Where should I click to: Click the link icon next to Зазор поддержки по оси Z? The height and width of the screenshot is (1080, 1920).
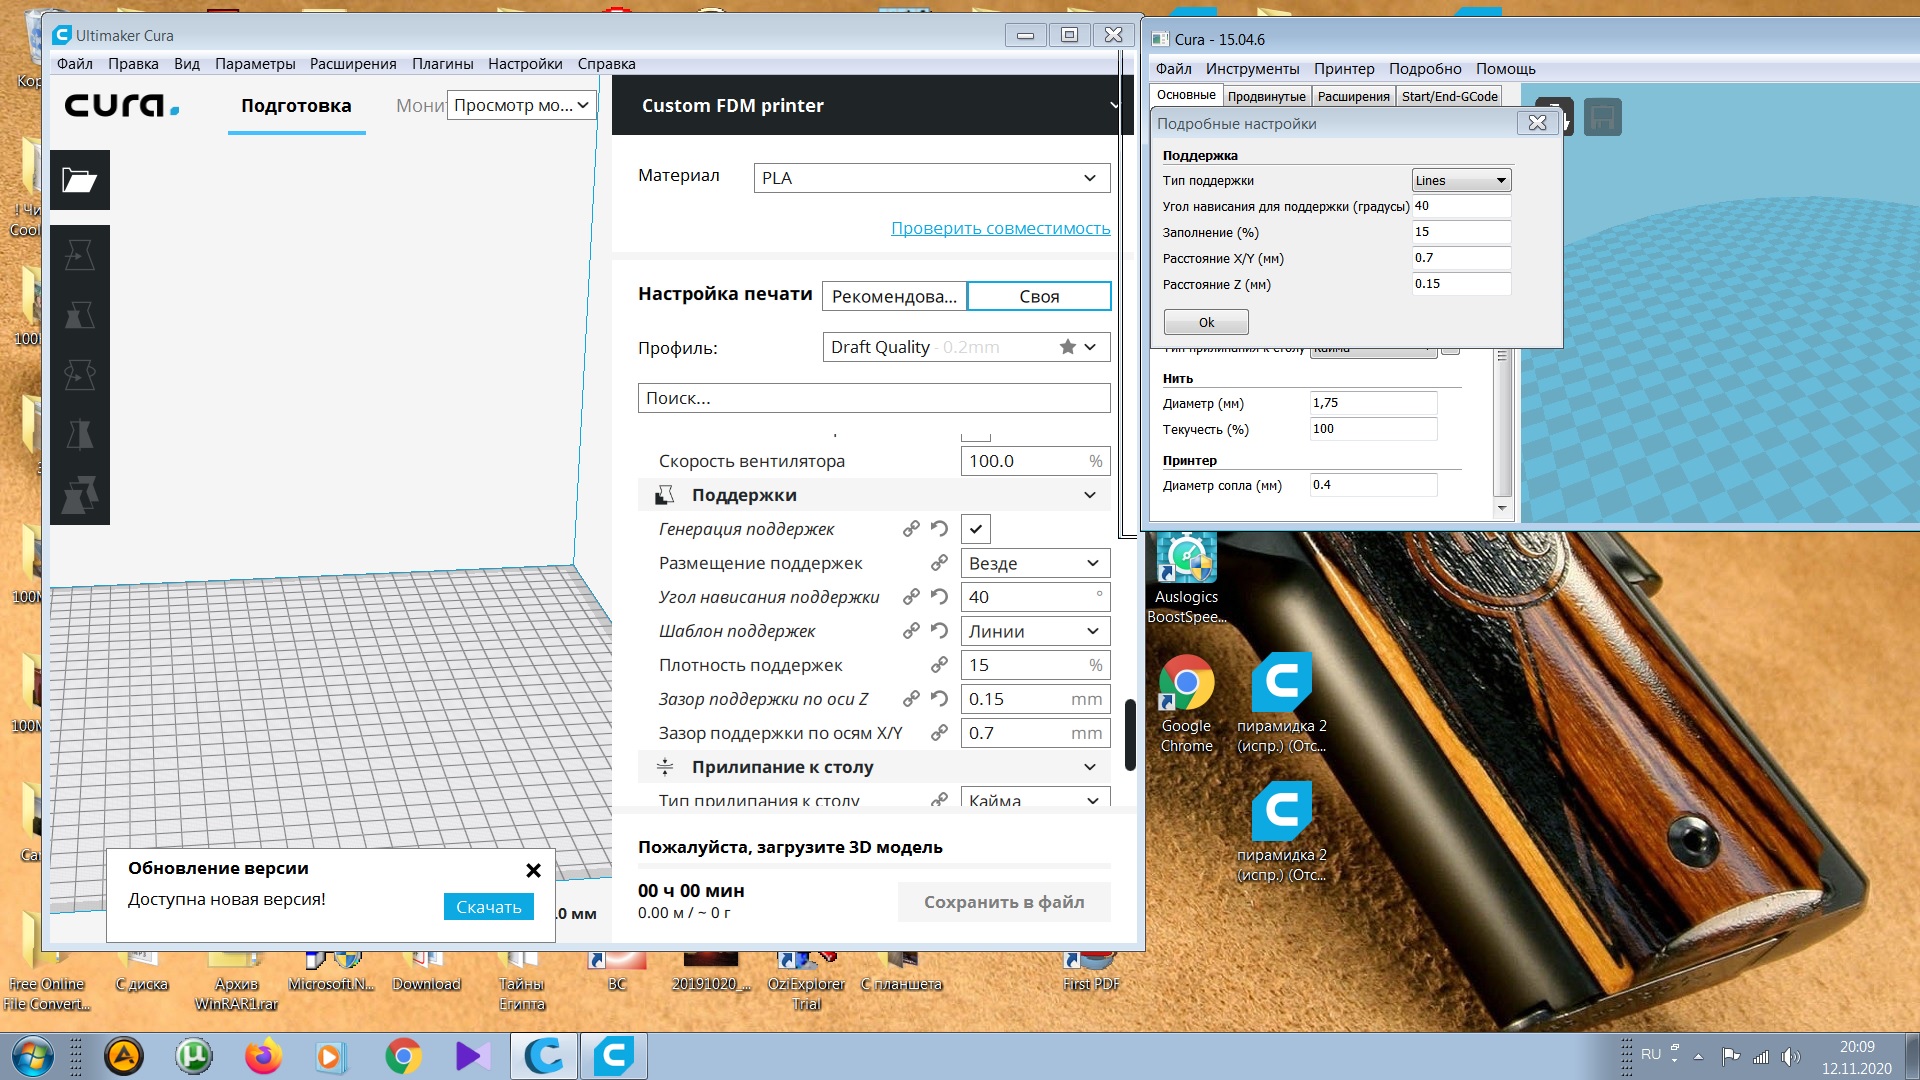click(911, 699)
